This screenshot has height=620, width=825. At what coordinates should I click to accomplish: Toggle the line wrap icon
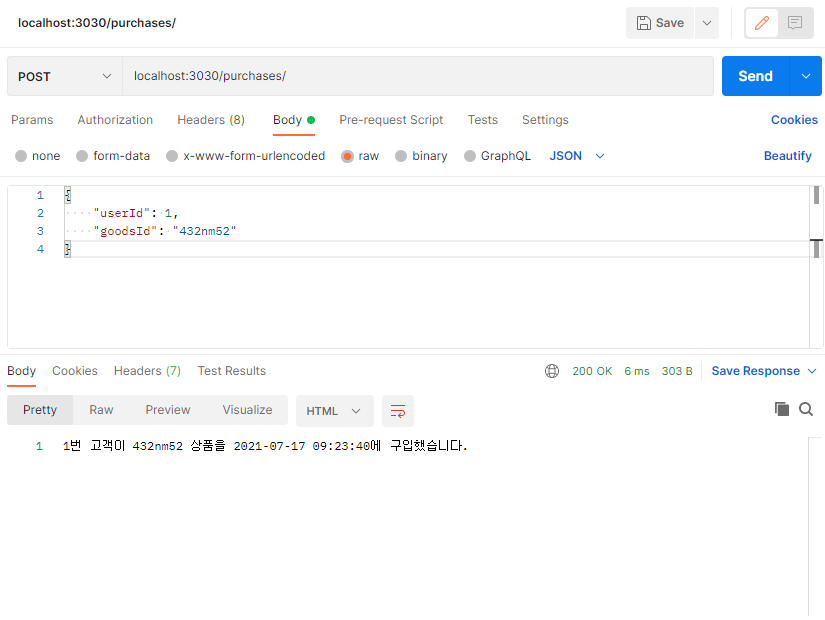(x=398, y=411)
